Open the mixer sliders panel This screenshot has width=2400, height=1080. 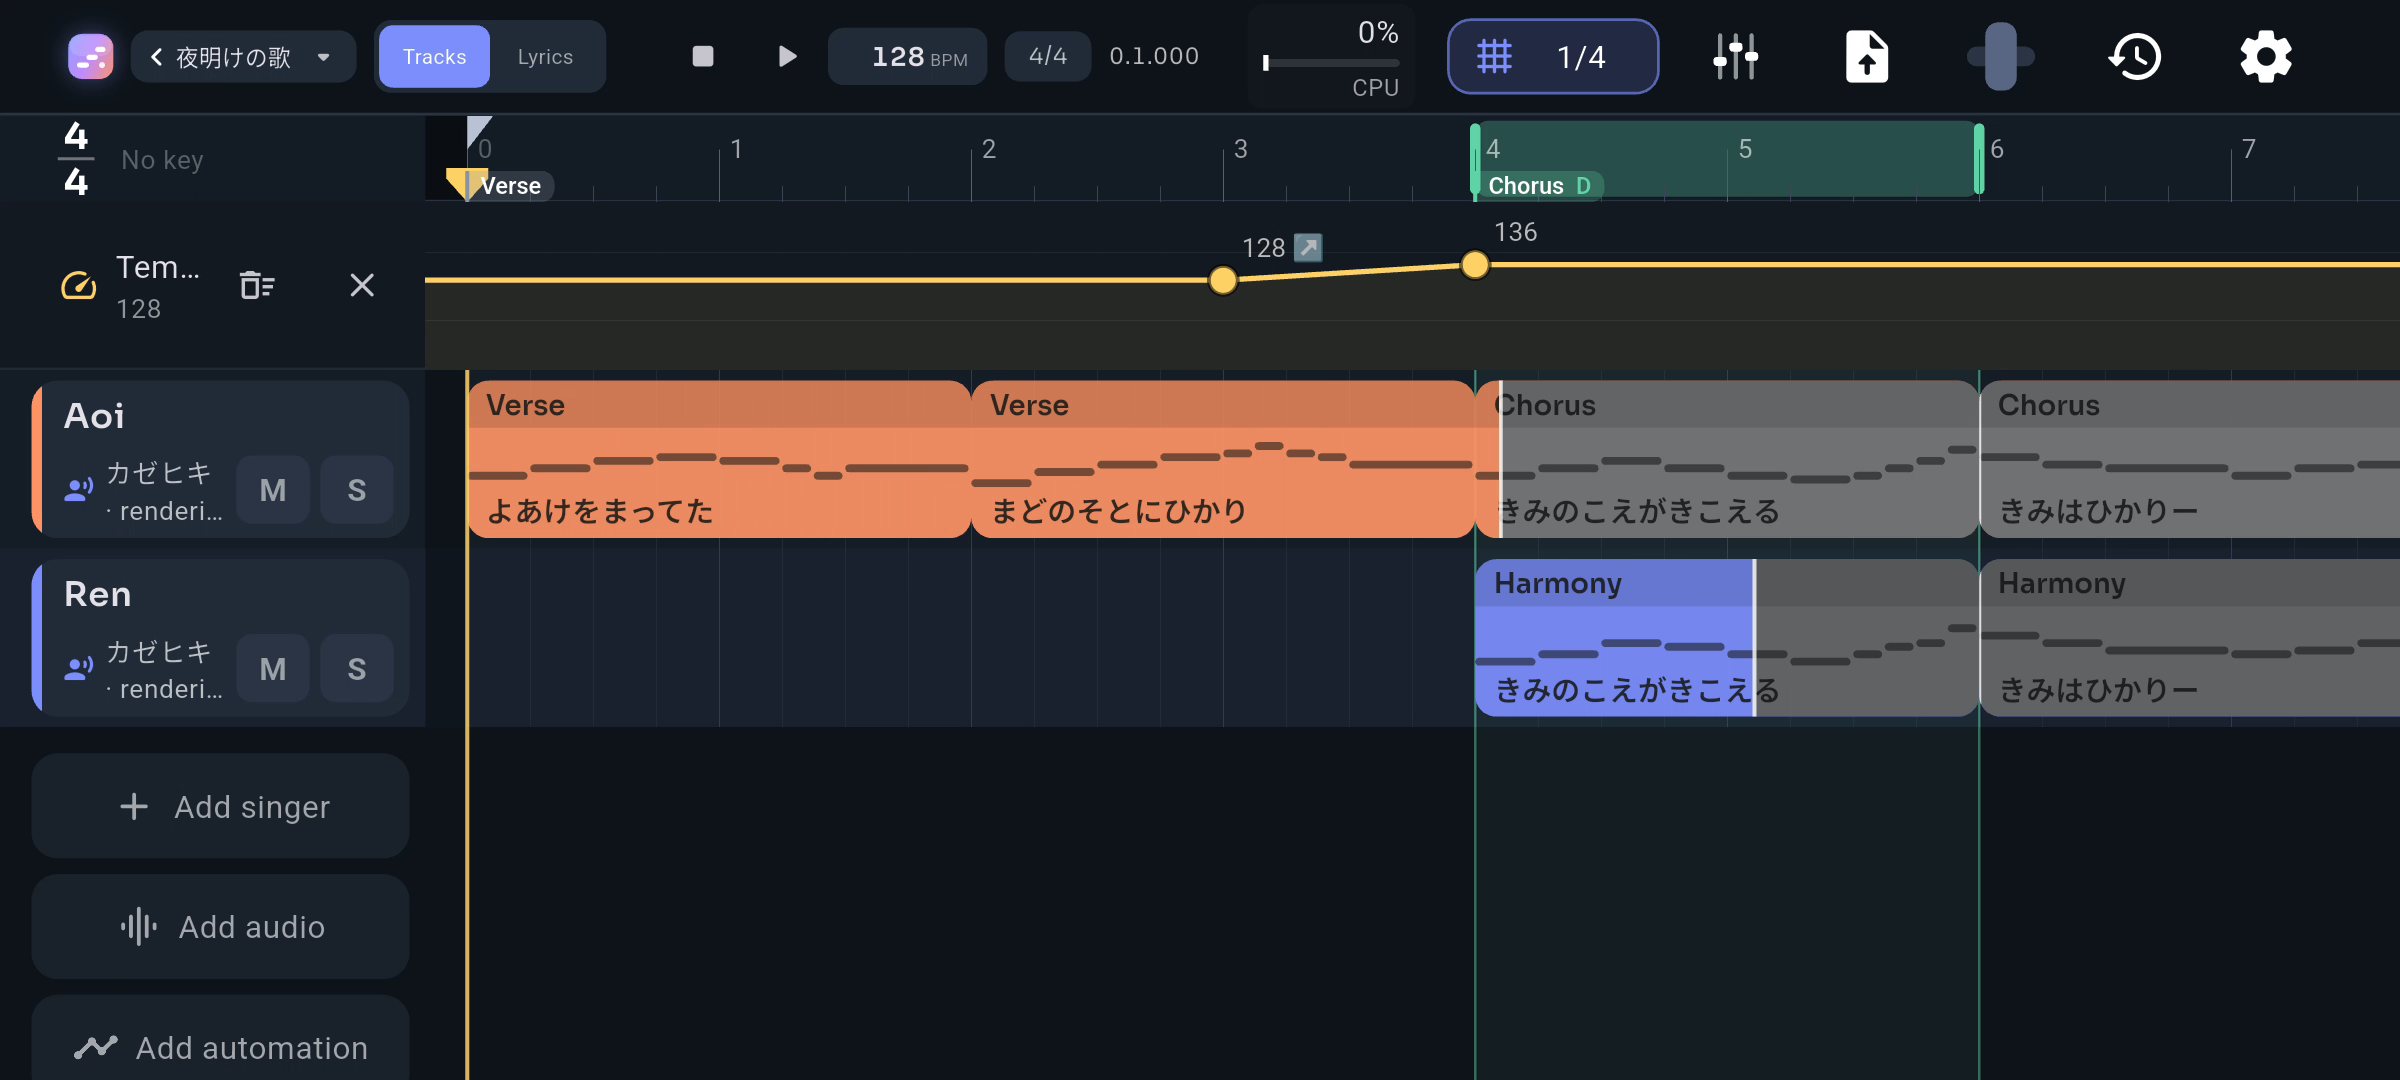coord(1735,56)
